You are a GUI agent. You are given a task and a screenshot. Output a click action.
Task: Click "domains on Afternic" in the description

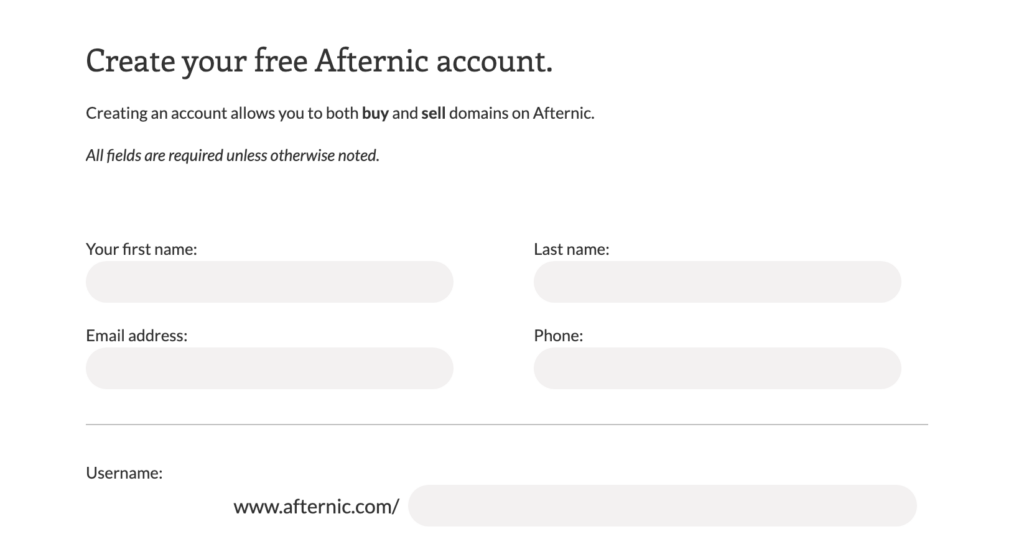click(x=521, y=113)
